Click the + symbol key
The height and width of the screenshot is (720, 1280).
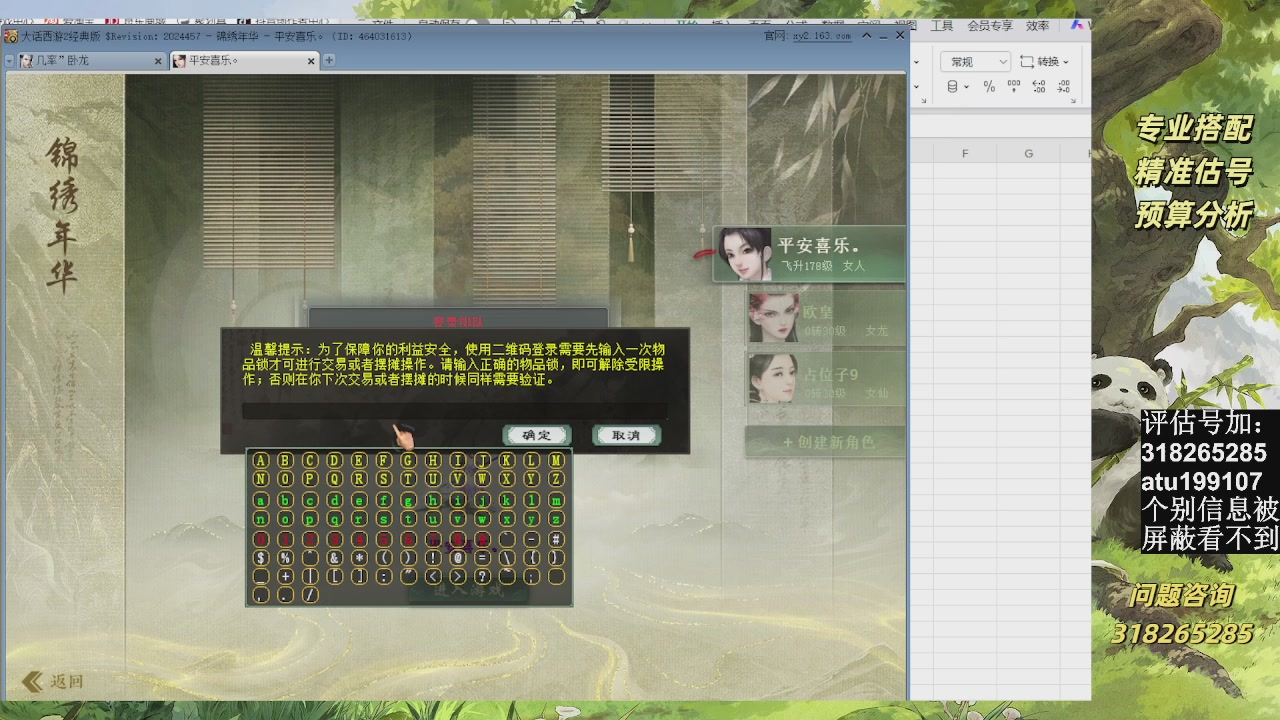[x=285, y=576]
